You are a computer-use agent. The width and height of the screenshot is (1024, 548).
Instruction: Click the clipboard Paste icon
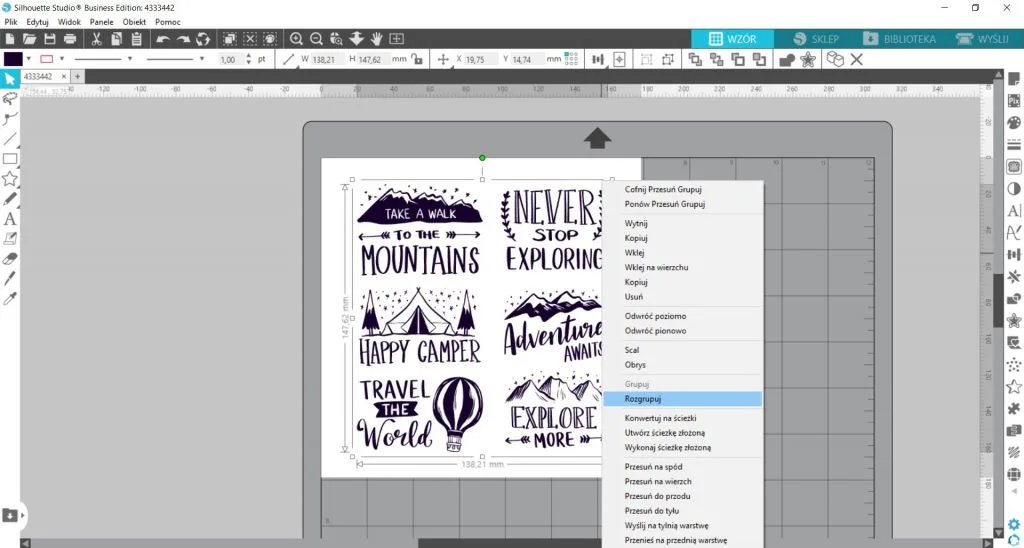click(x=136, y=39)
